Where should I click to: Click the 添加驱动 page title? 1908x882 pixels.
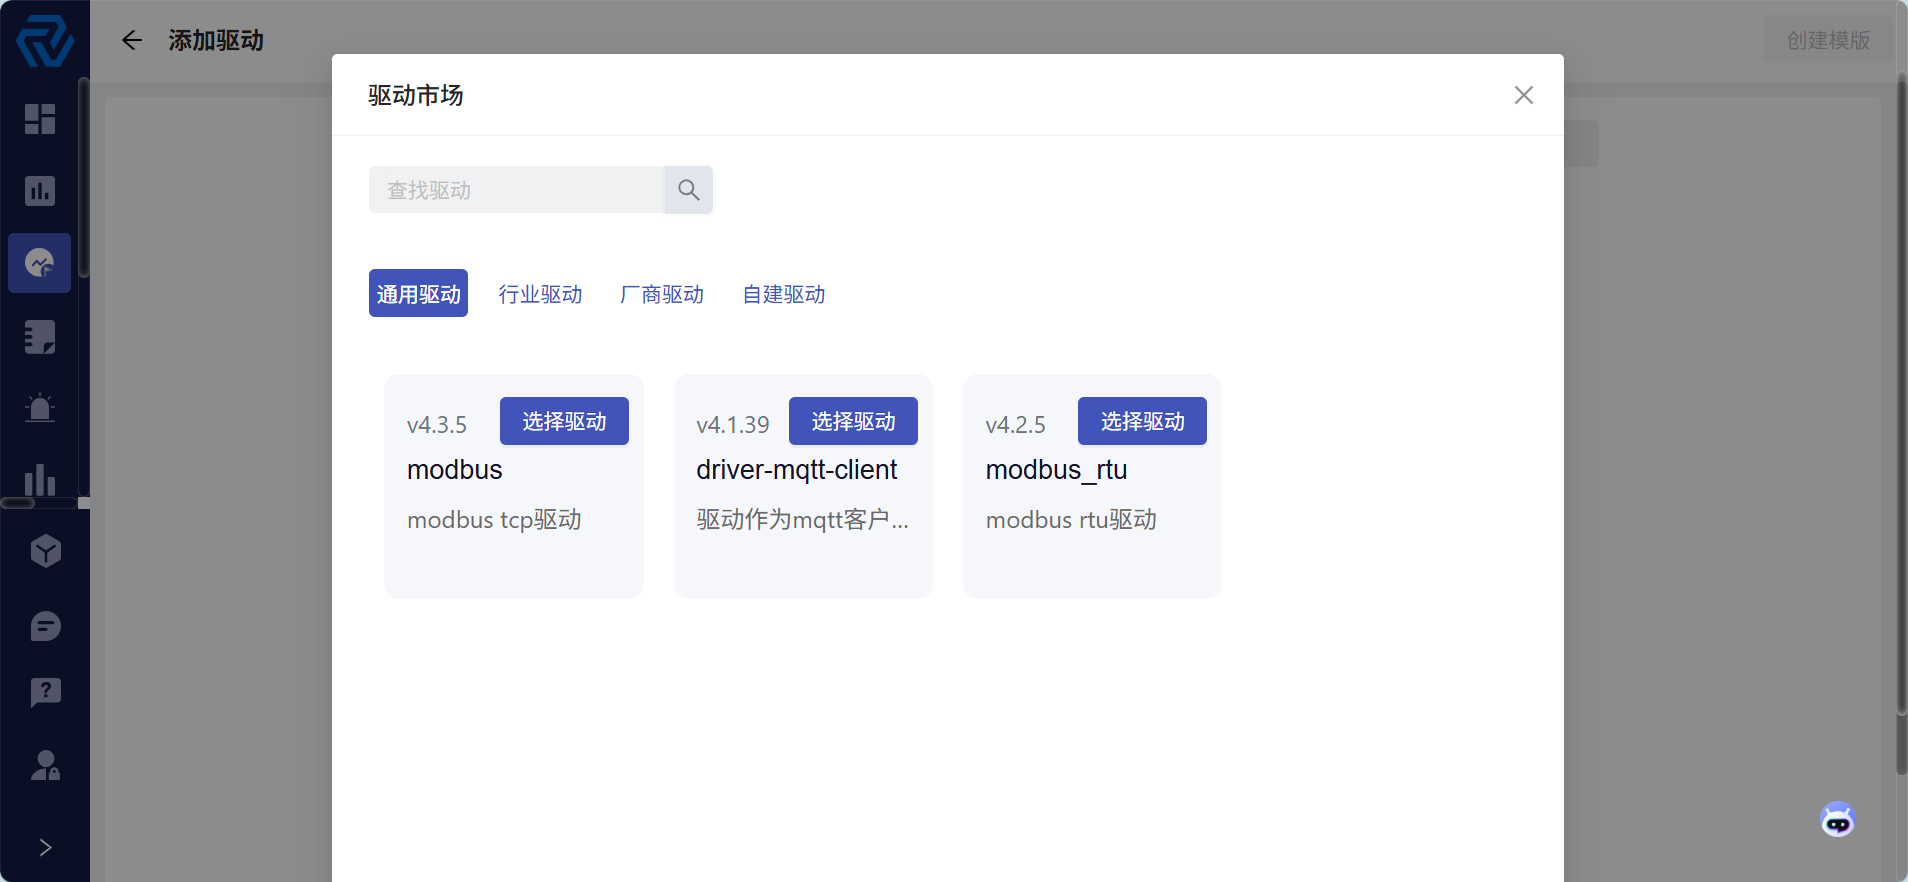coord(216,40)
